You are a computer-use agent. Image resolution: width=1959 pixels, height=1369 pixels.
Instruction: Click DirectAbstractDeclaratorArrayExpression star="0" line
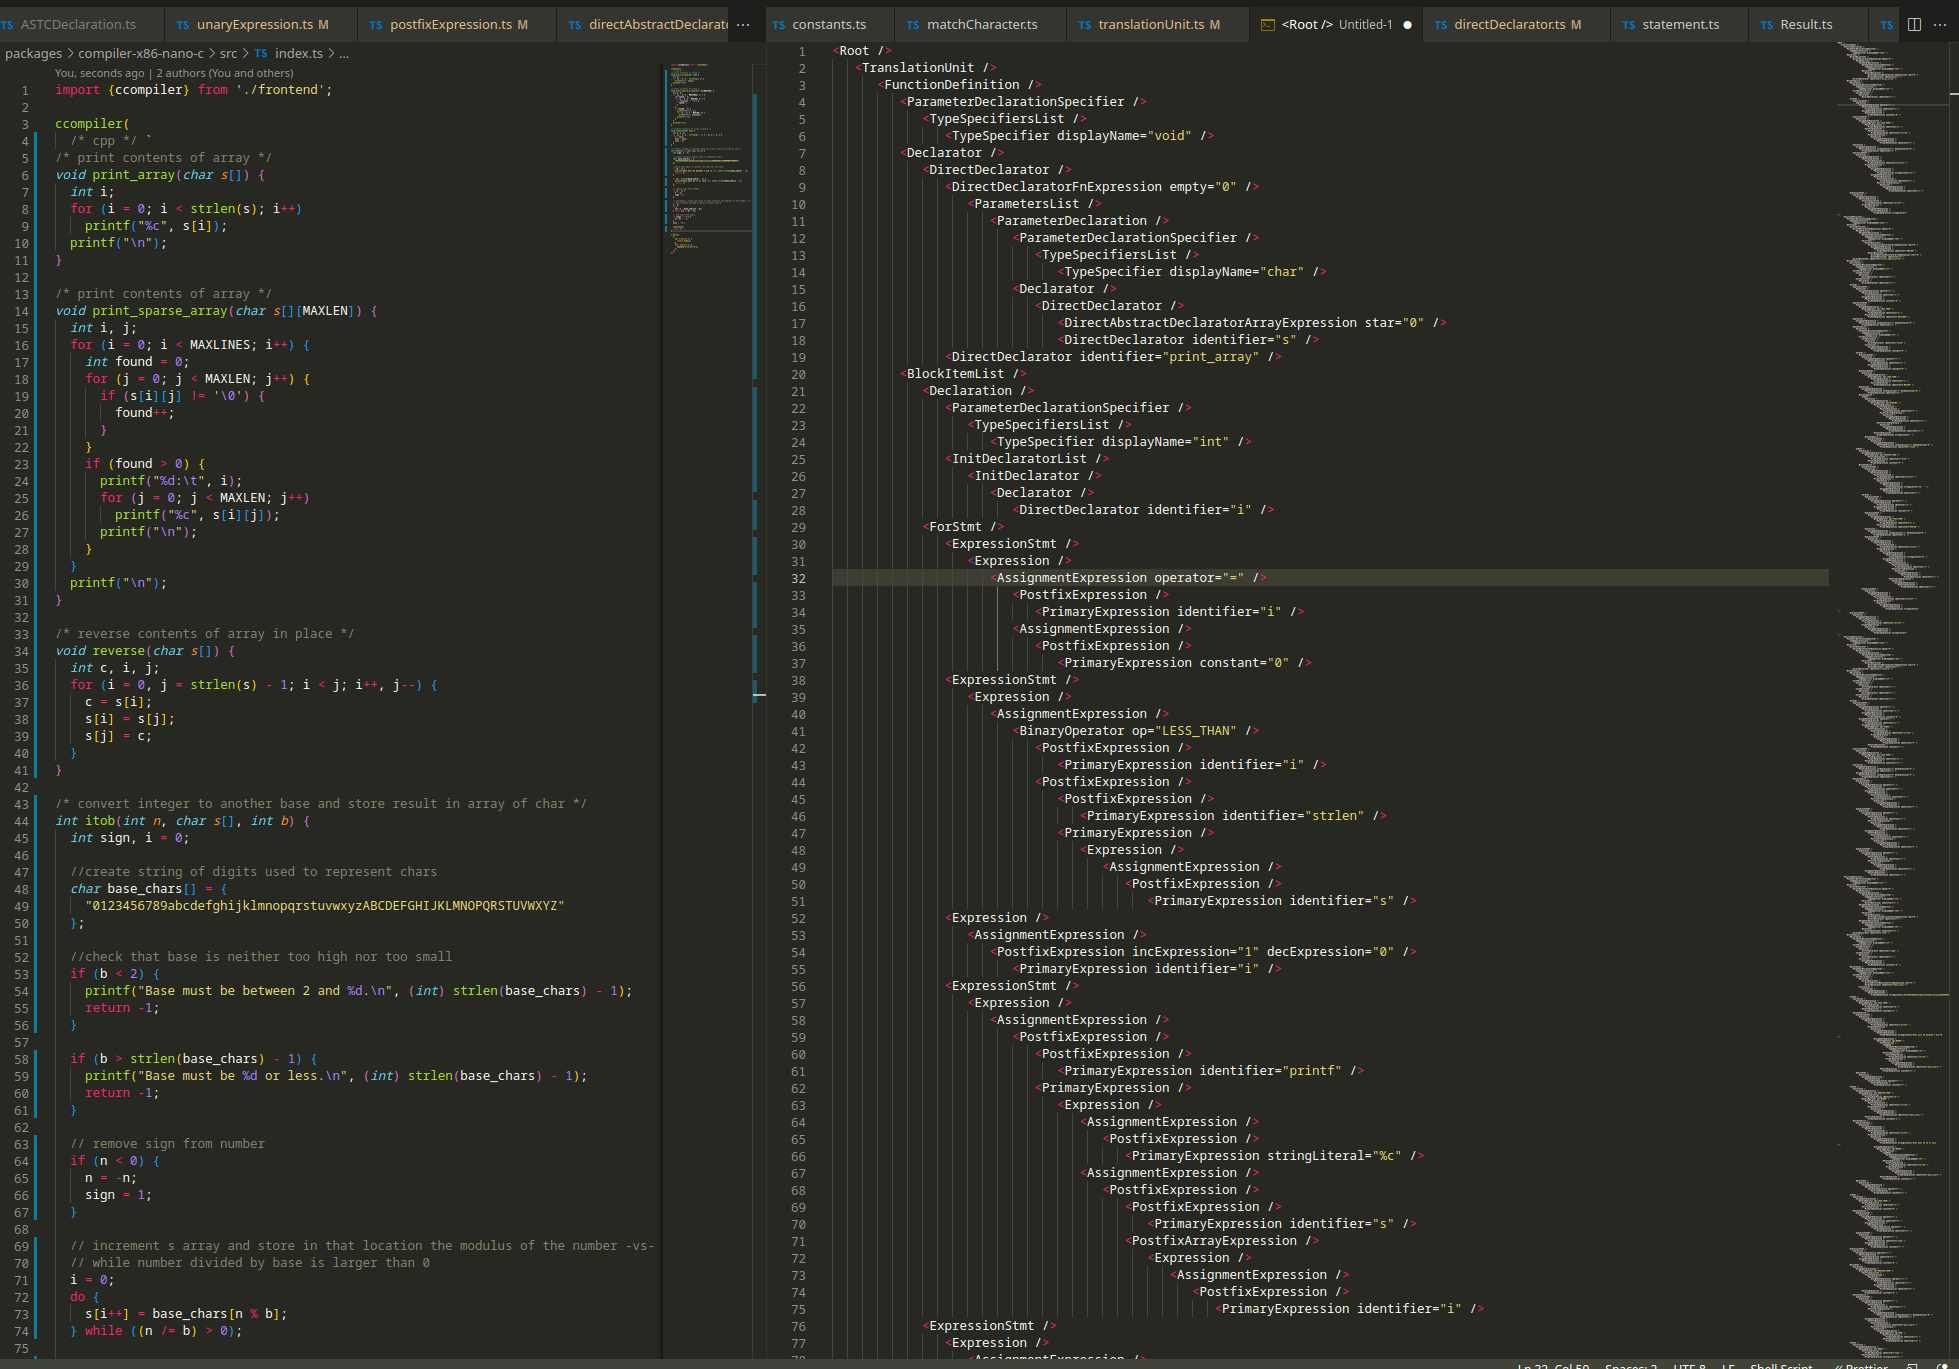point(1252,323)
